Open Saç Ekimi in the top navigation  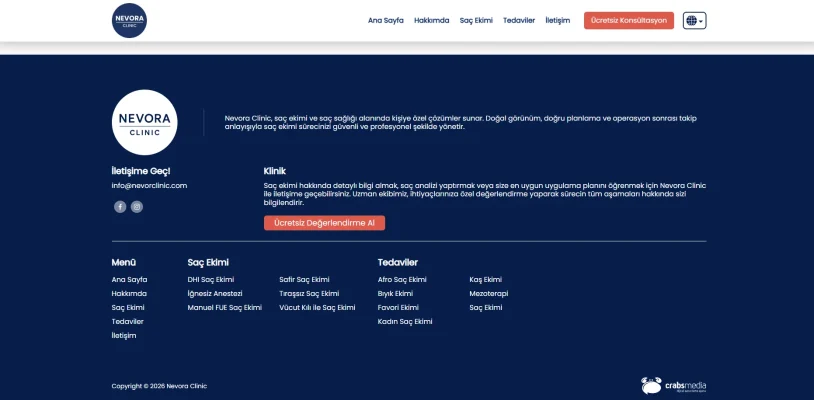tap(476, 21)
